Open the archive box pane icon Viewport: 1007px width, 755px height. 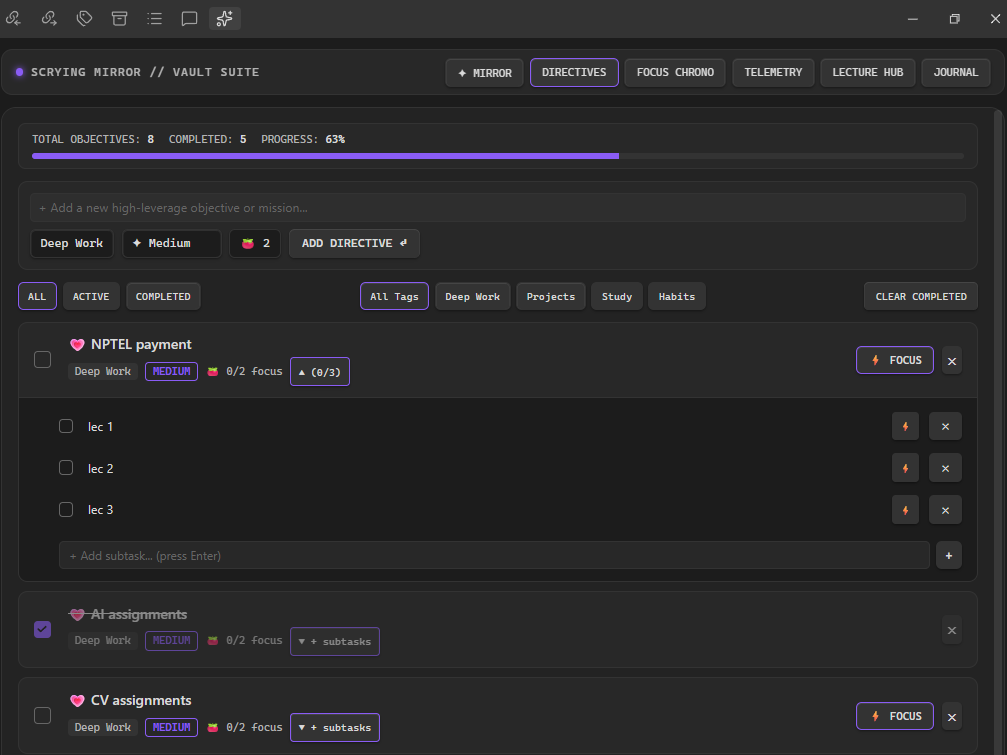click(x=119, y=19)
